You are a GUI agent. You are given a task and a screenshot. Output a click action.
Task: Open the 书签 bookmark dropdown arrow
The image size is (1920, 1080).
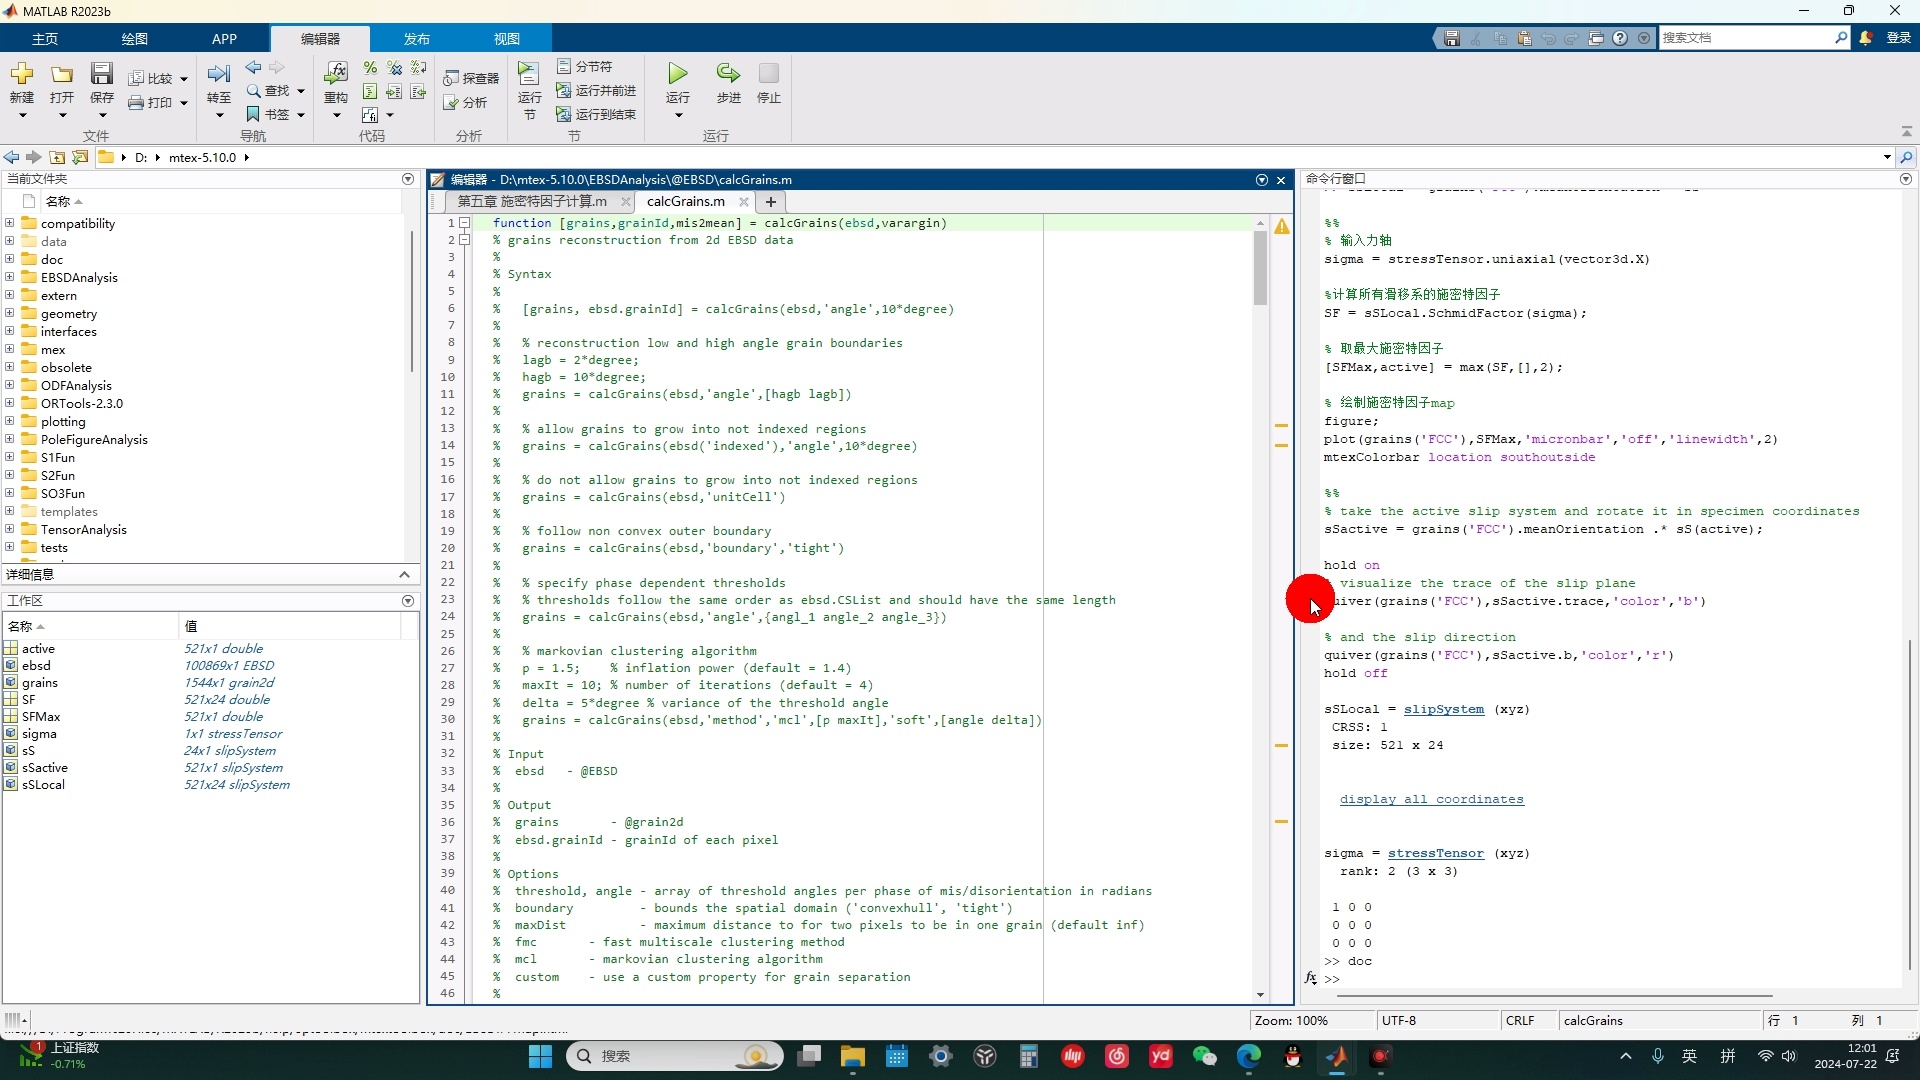click(300, 115)
